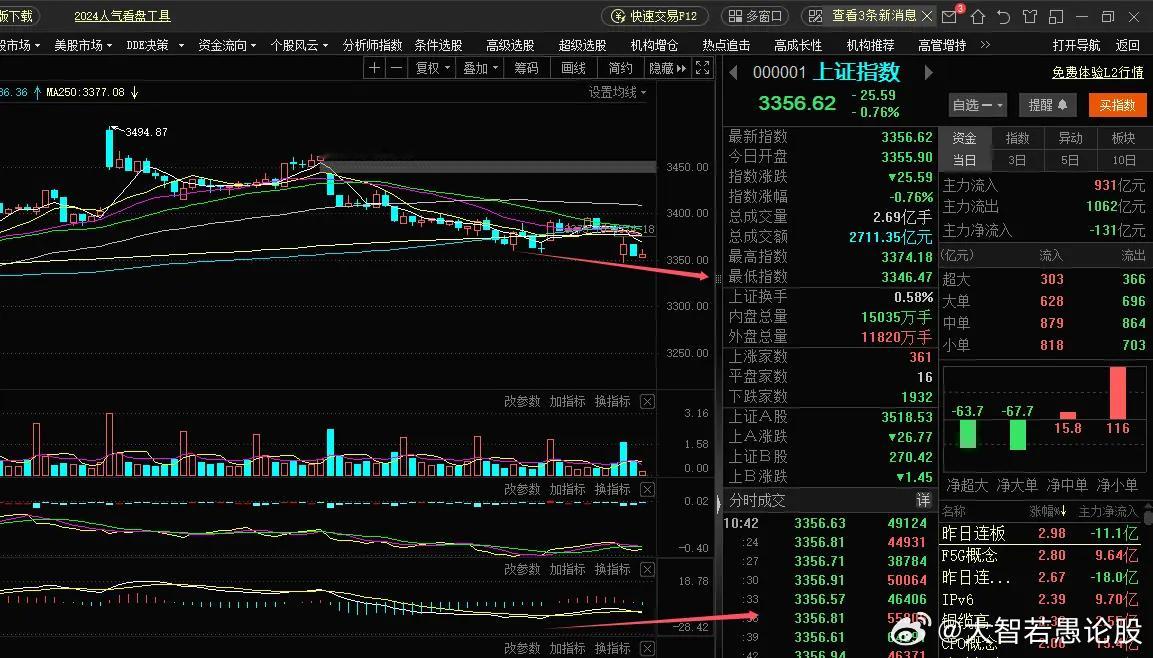This screenshot has width=1153, height=658.
Task: Click the minus zoom-out chart button
Action: click(396, 68)
